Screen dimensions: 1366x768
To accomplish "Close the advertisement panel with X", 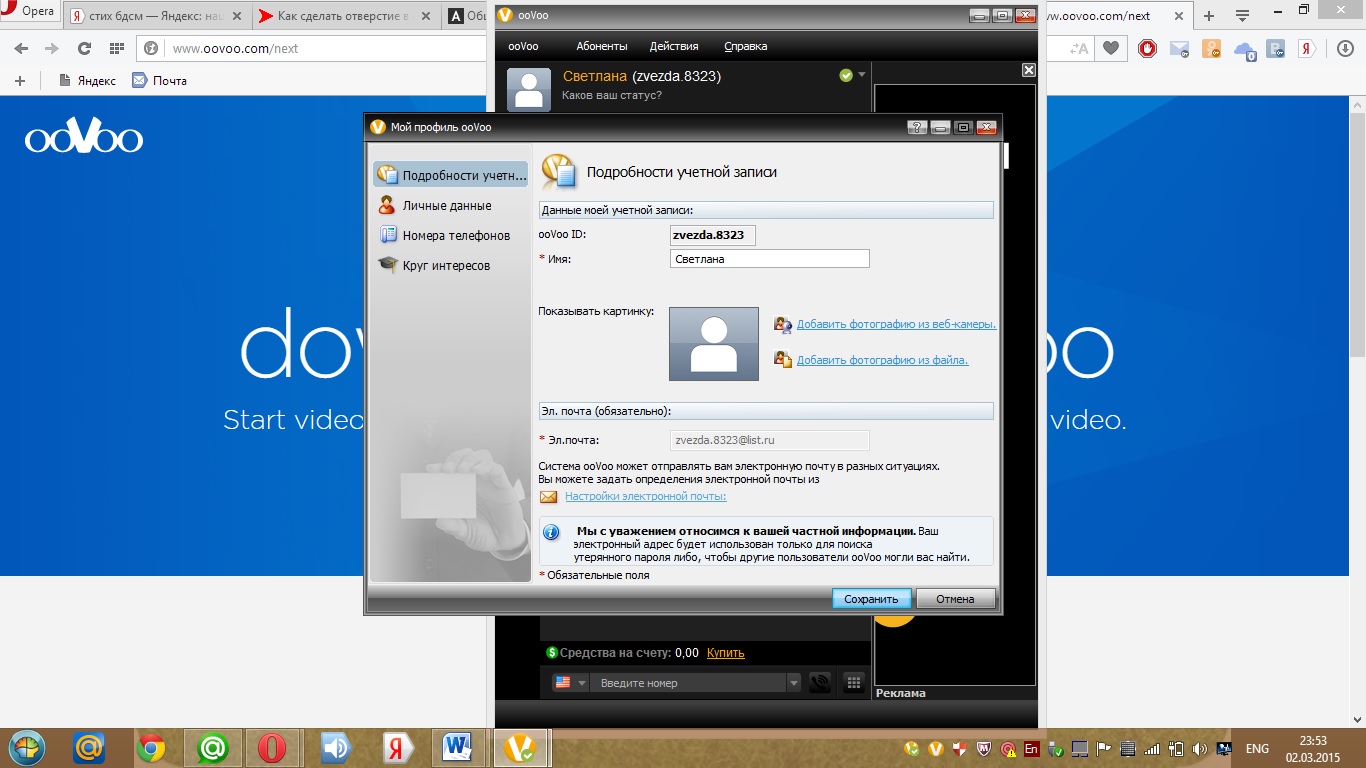I will click(x=1028, y=70).
